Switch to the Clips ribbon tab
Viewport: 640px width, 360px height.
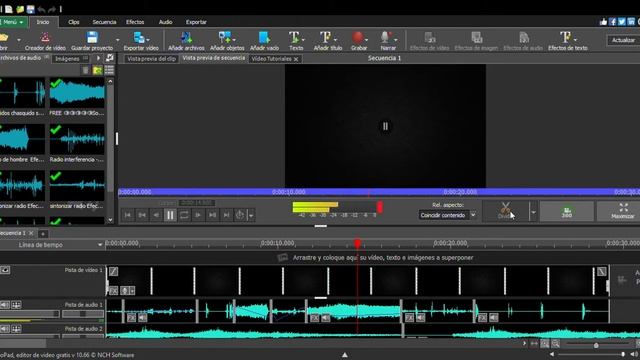[74, 22]
